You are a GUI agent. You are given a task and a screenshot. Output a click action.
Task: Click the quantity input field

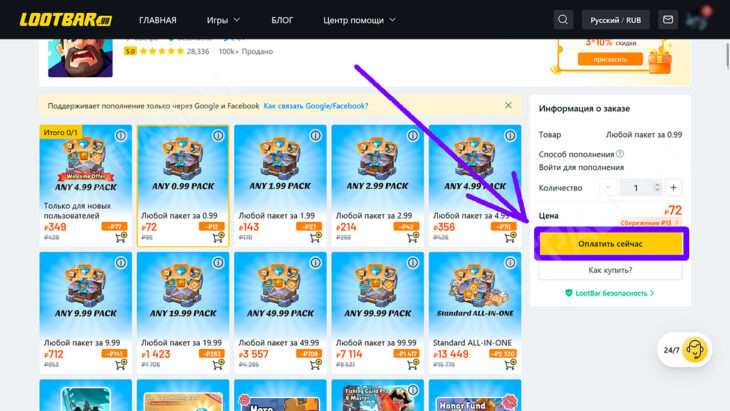click(x=636, y=187)
